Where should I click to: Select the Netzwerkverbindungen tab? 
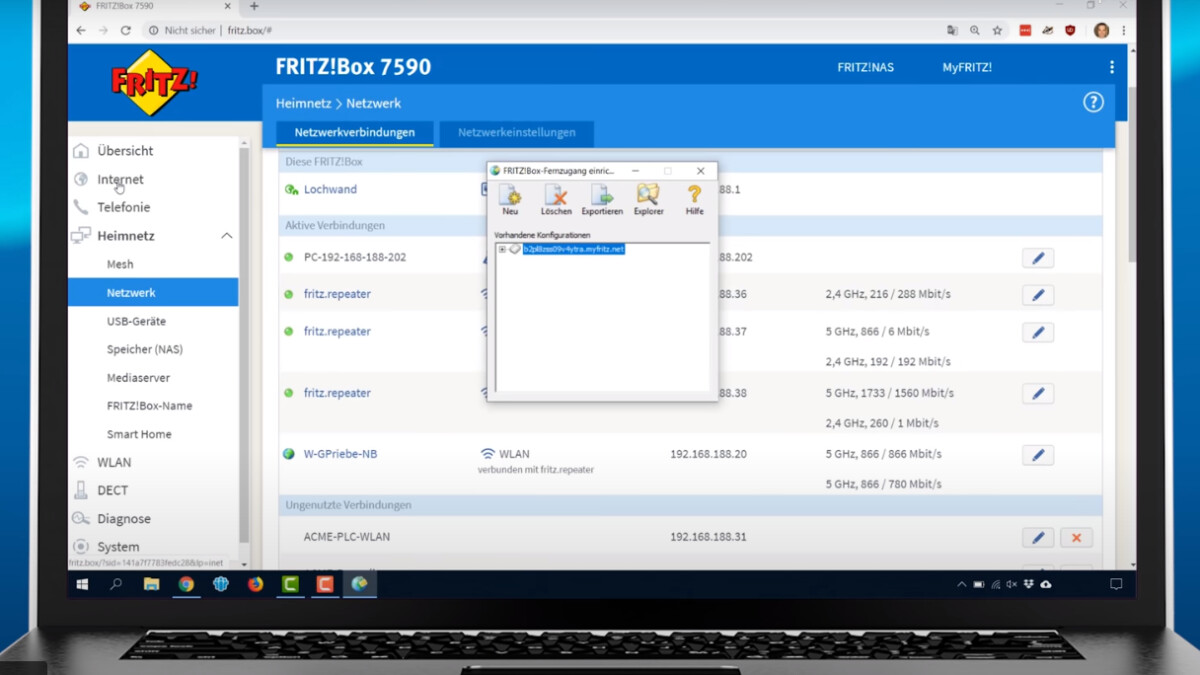coord(354,133)
